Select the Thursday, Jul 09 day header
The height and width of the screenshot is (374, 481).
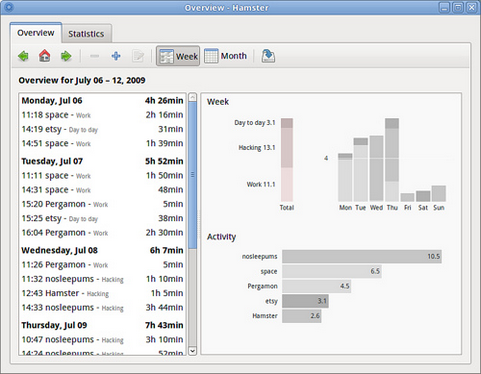coord(102,325)
